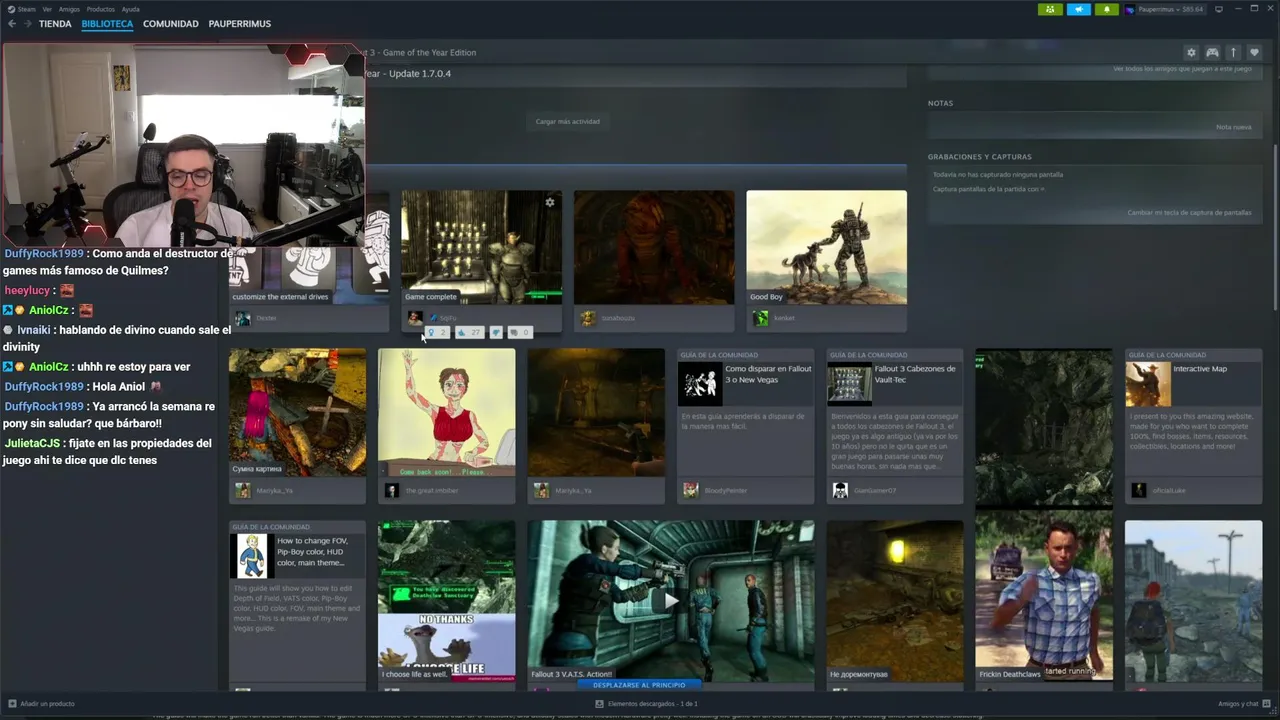Open the Не доремонтував screenshot
Screen dimensions: 1280x720
point(895,601)
